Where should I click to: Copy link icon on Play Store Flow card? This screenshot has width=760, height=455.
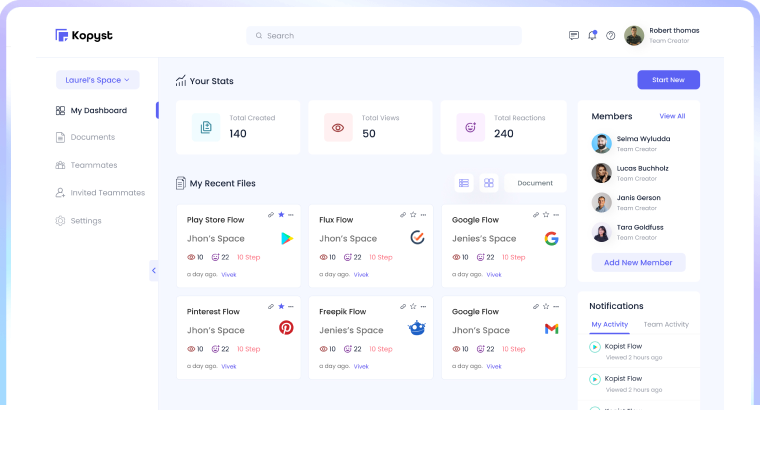click(x=271, y=215)
